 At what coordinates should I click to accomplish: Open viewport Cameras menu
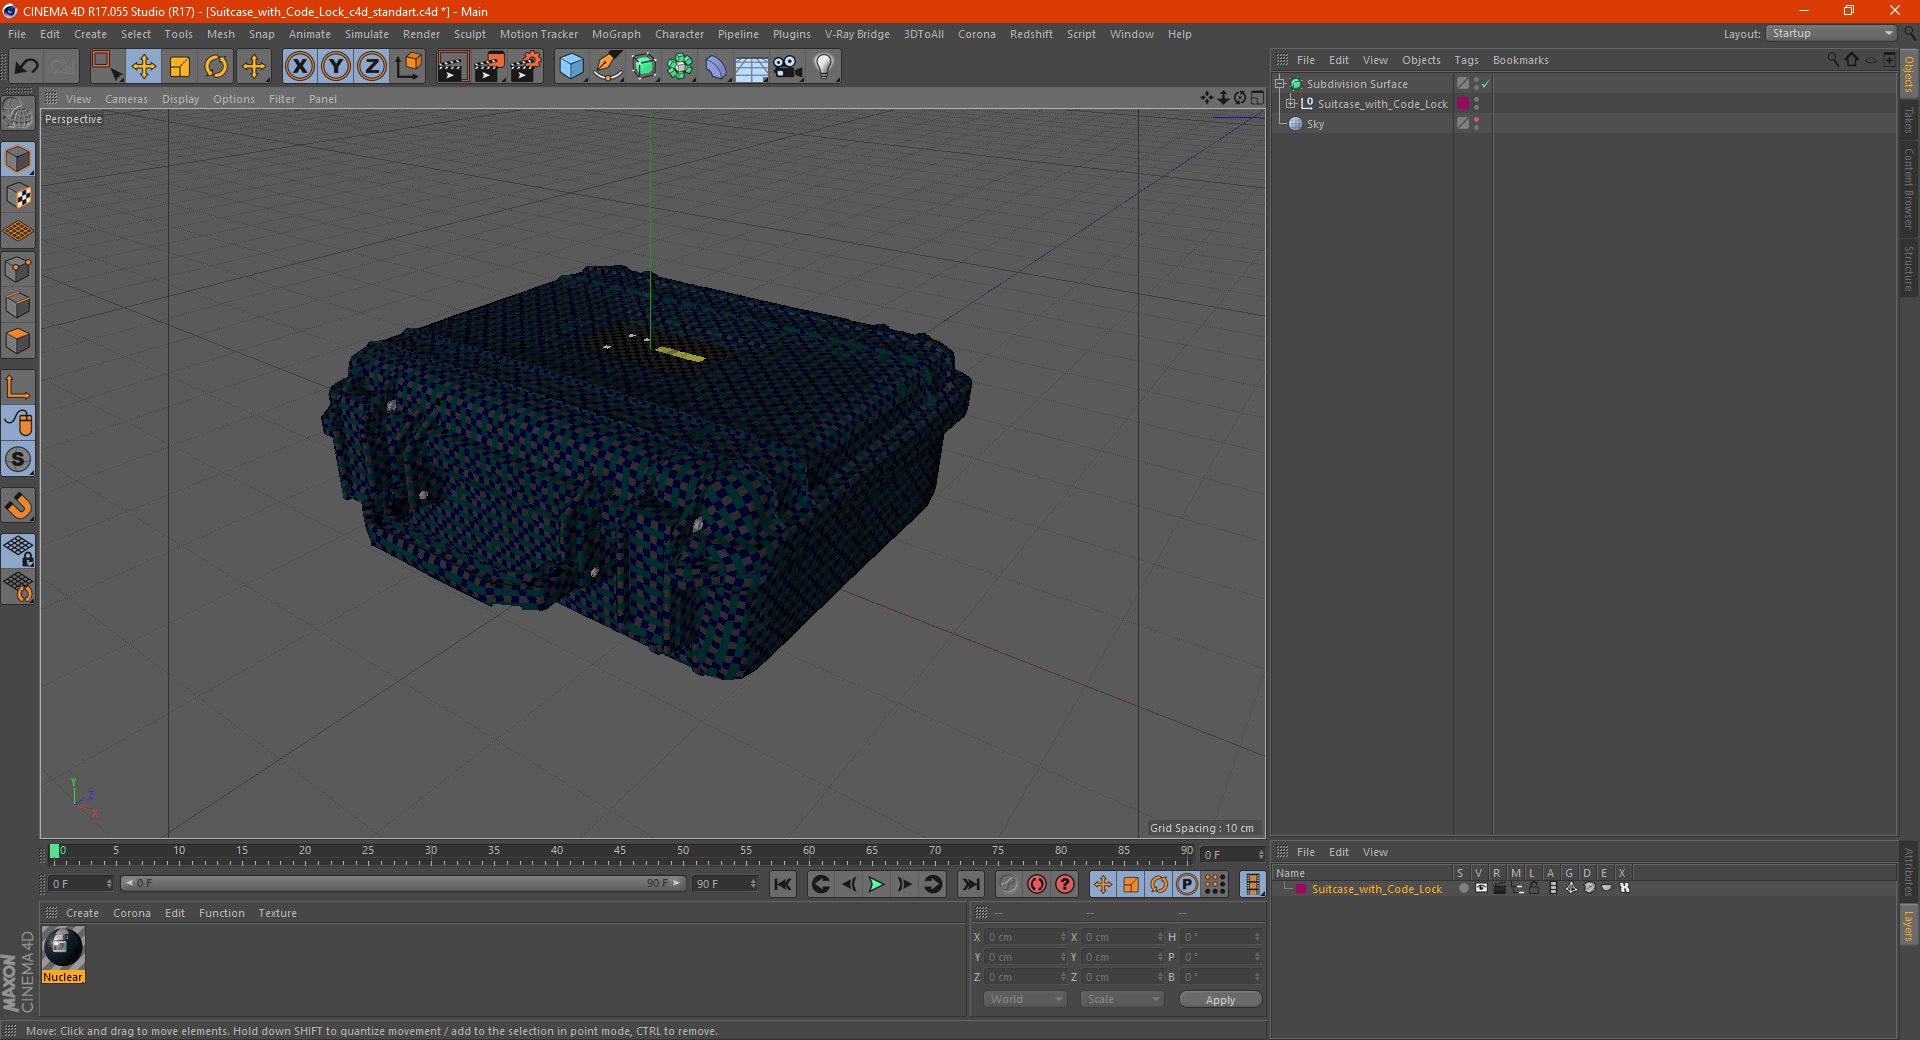126,99
